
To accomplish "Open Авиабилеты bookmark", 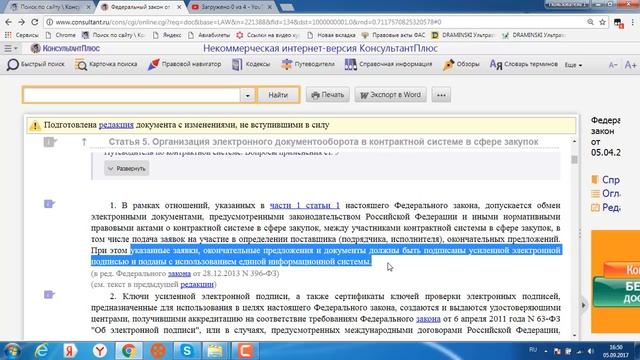I will point(209,36).
